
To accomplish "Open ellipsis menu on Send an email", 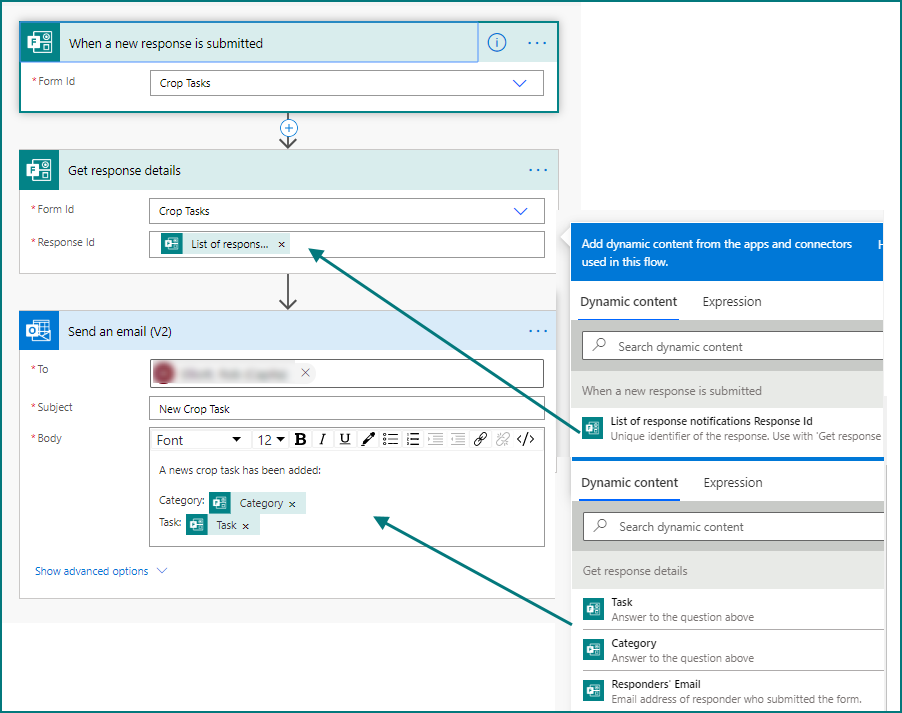I will 538,331.
